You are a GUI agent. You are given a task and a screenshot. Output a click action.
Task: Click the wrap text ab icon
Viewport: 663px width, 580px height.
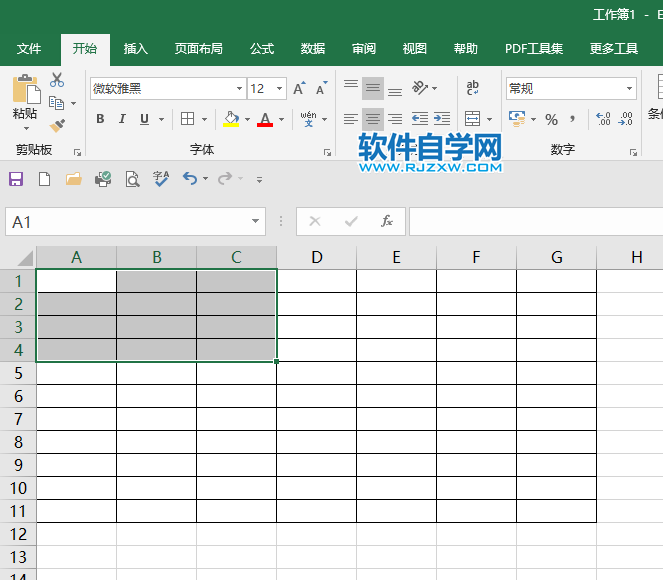pyautogui.click(x=473, y=88)
